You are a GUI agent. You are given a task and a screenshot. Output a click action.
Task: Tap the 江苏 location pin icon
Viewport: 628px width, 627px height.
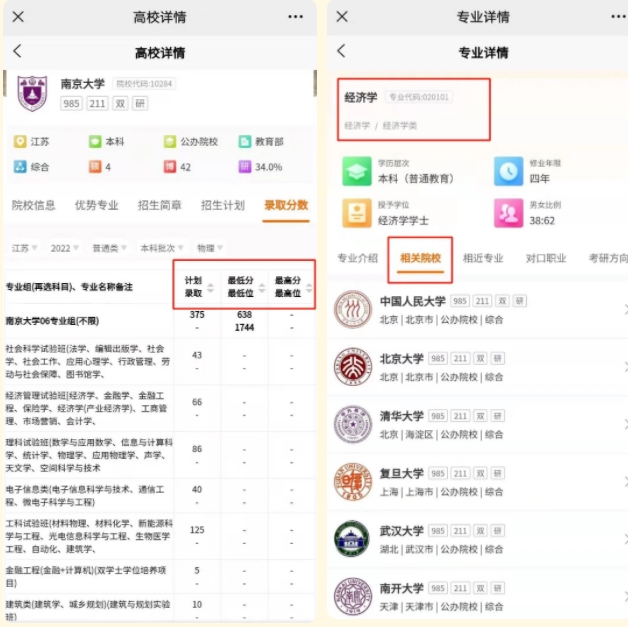tap(20, 142)
